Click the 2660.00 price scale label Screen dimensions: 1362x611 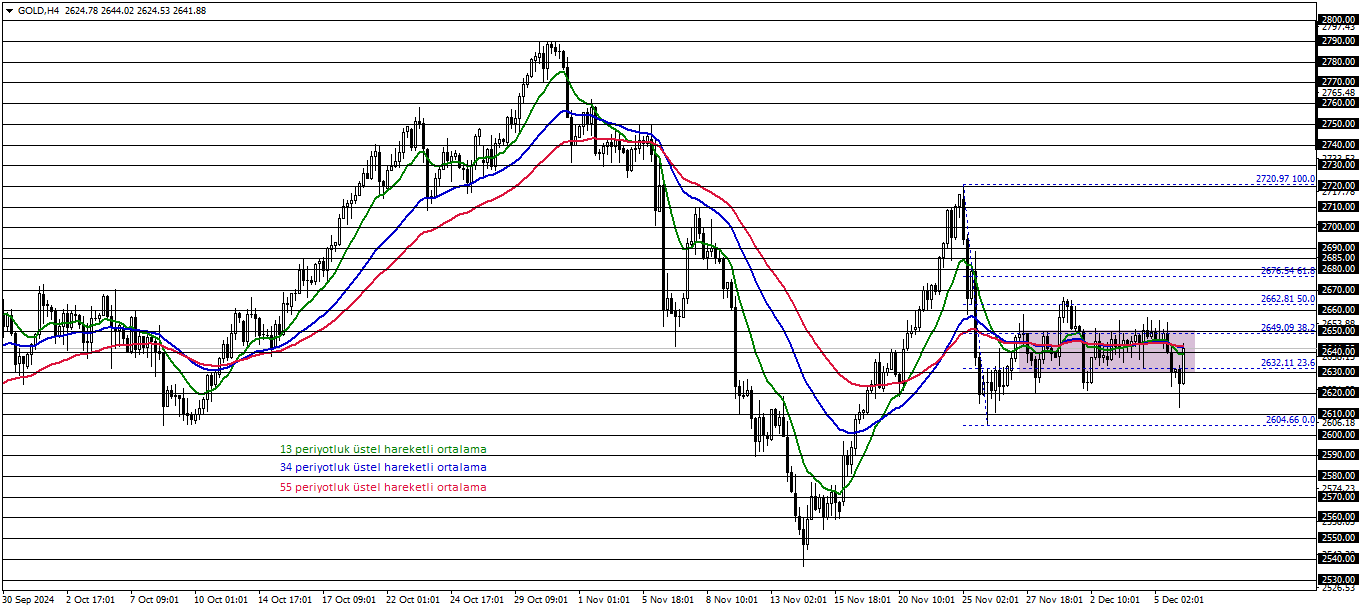click(1338, 310)
